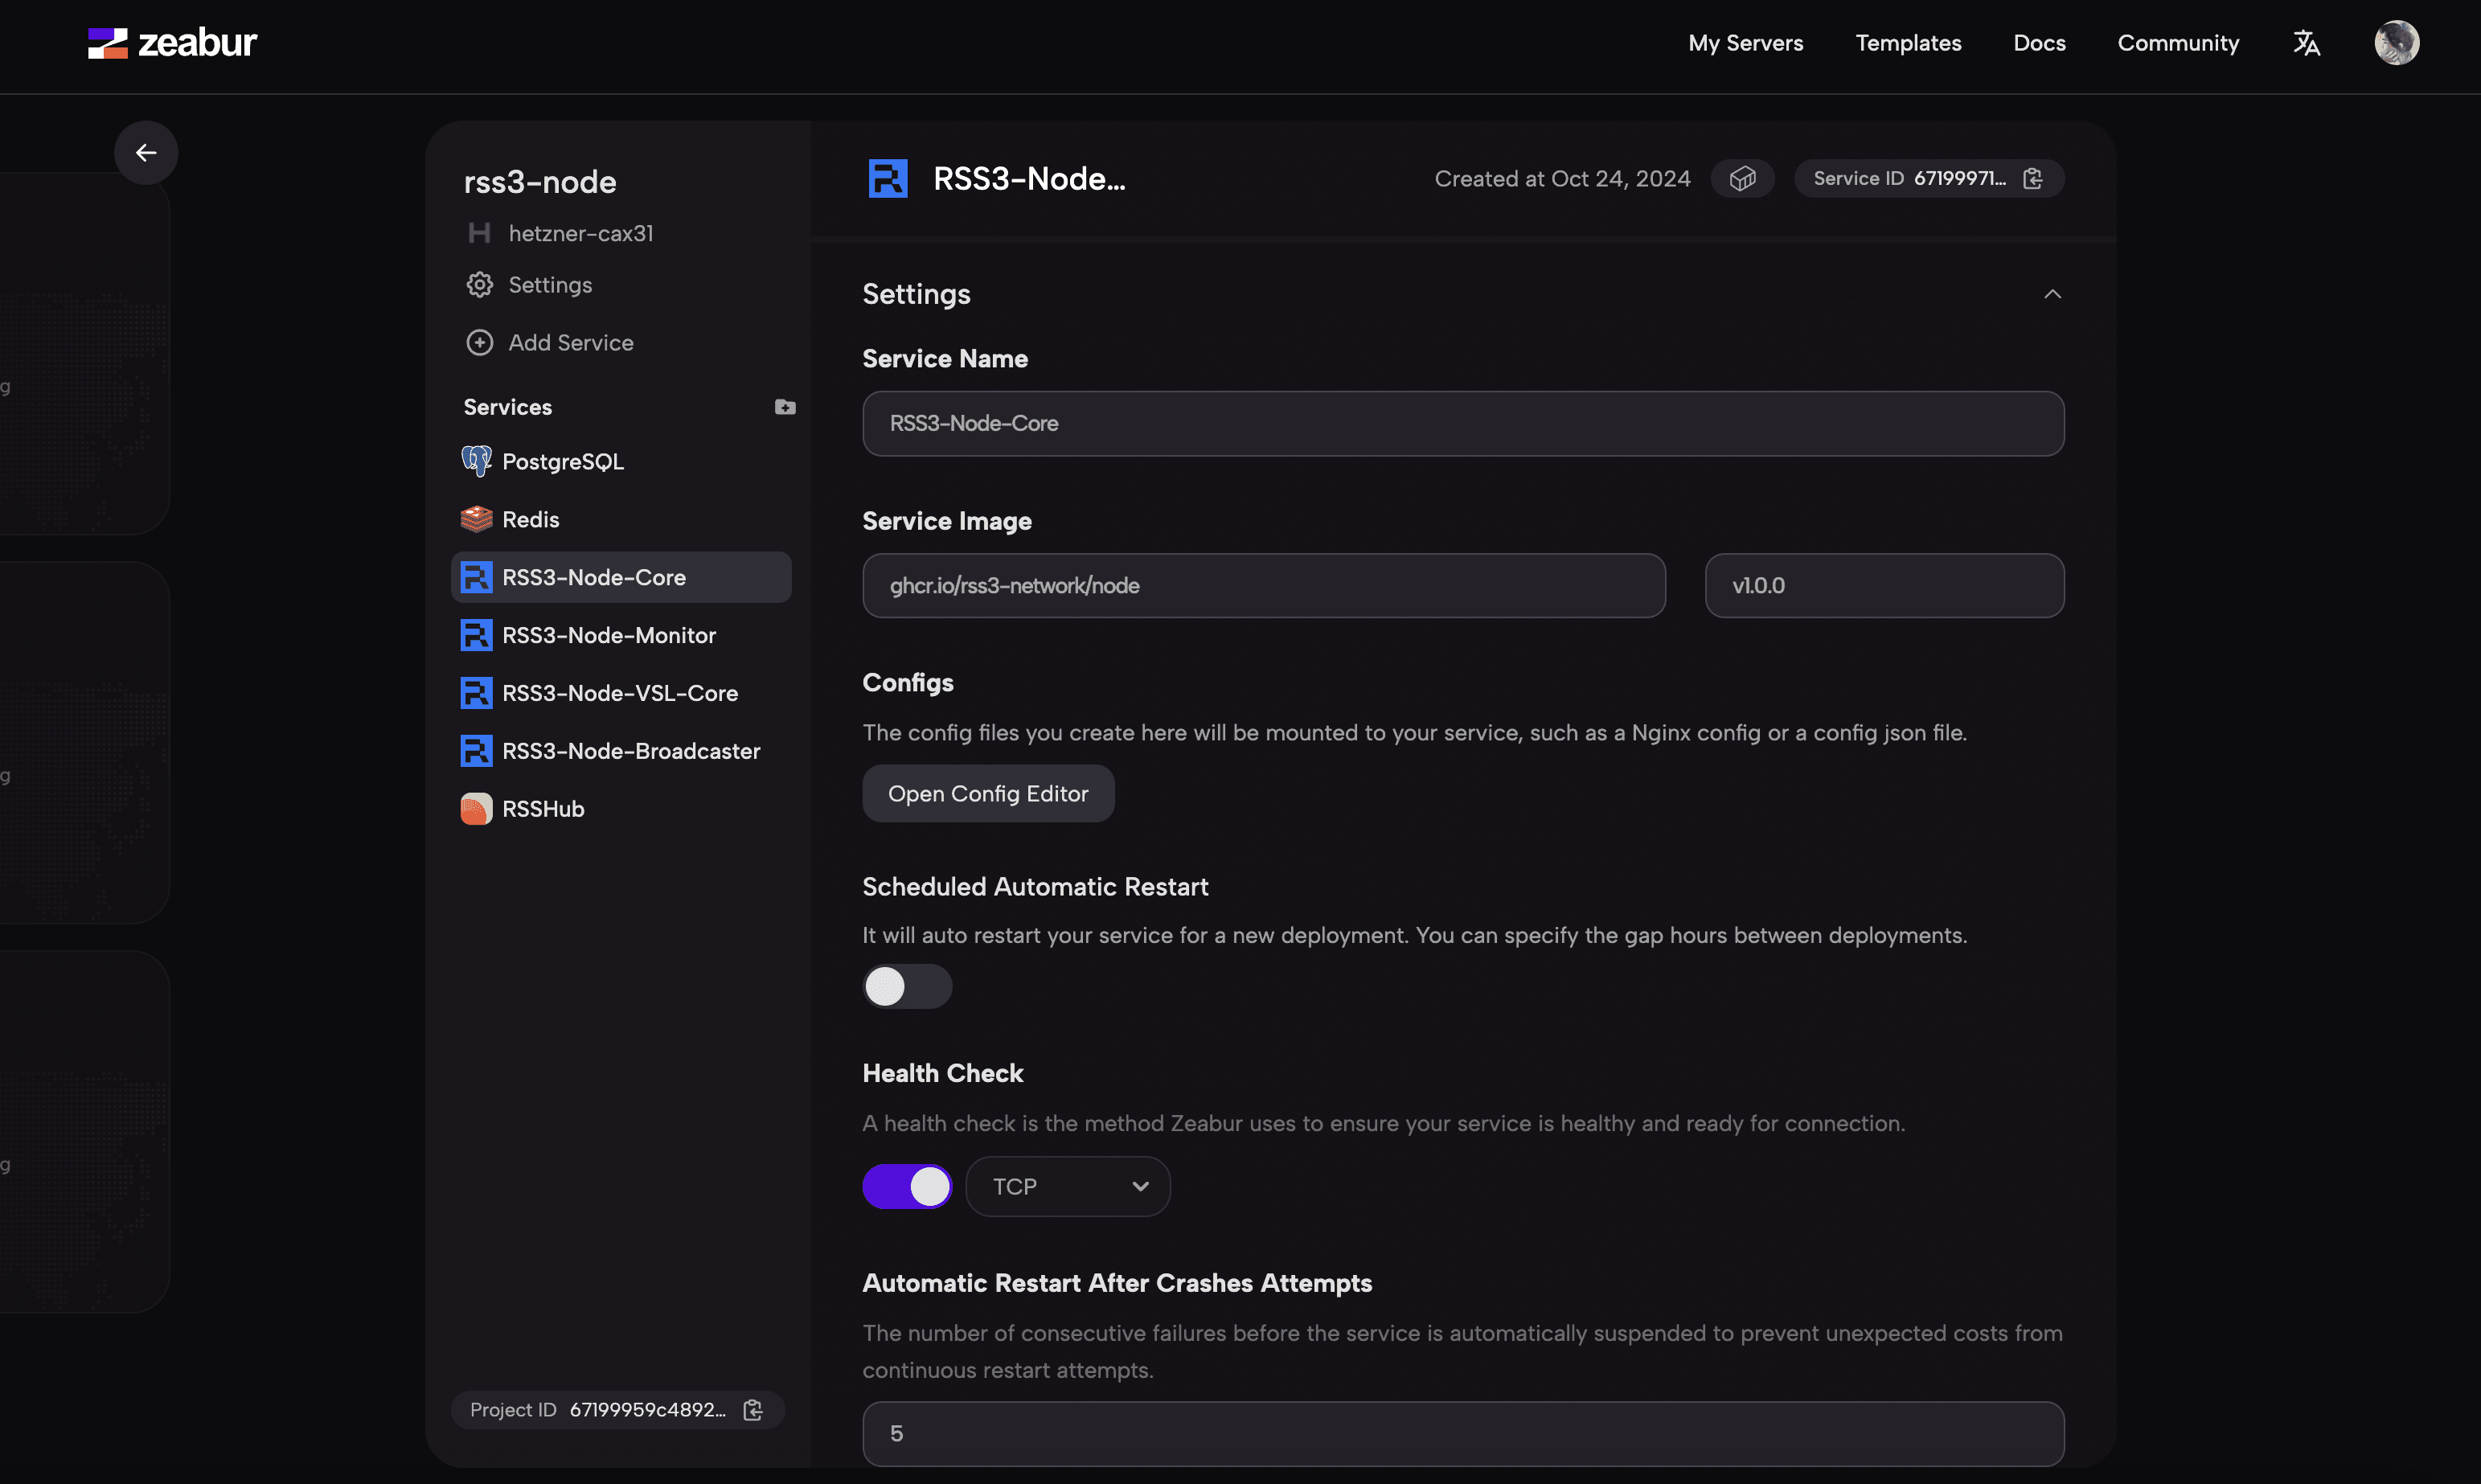
Task: Open Templates in top navigation
Action: click(x=1908, y=43)
